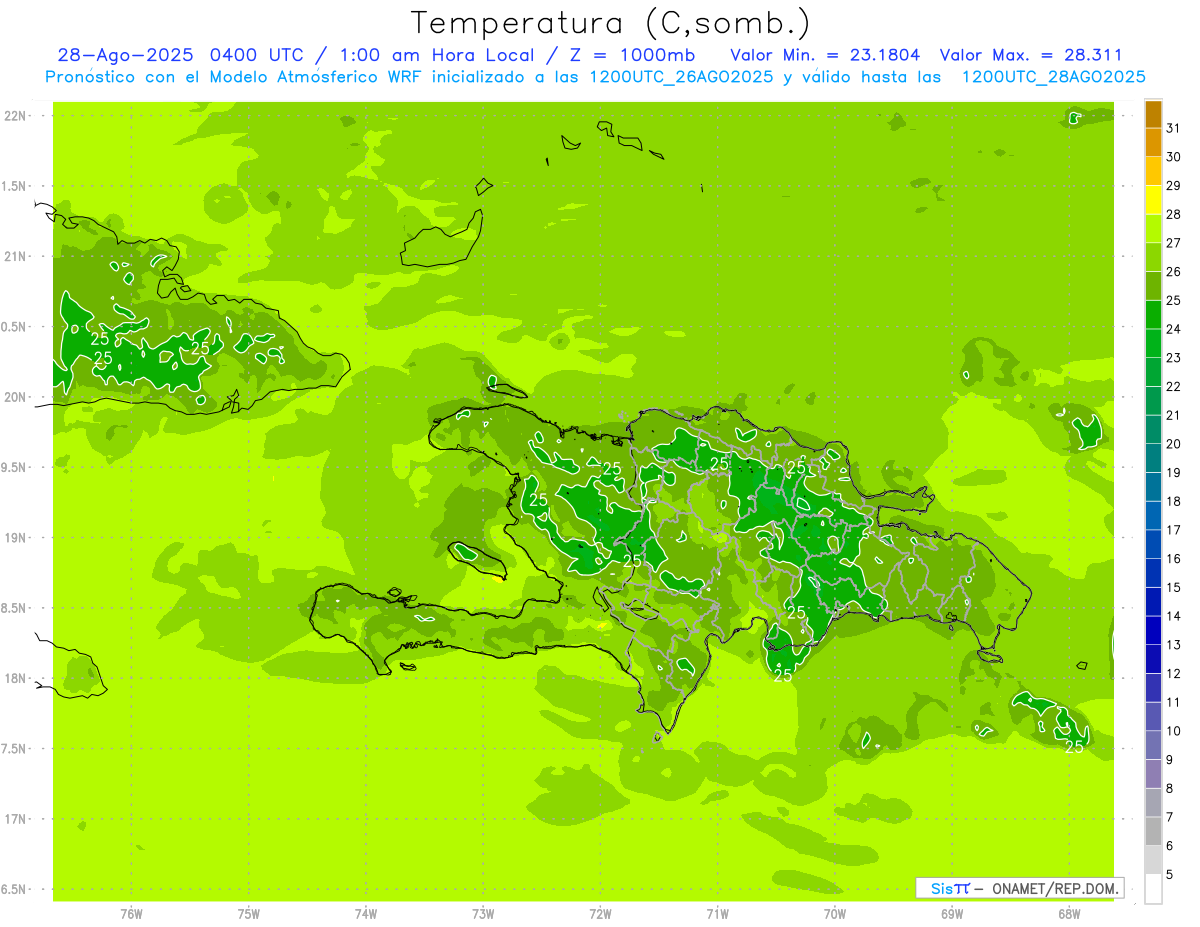1200x927 pixels.
Task: Click the title 'Temperatura (C,somb.)'
Action: tap(610, 23)
